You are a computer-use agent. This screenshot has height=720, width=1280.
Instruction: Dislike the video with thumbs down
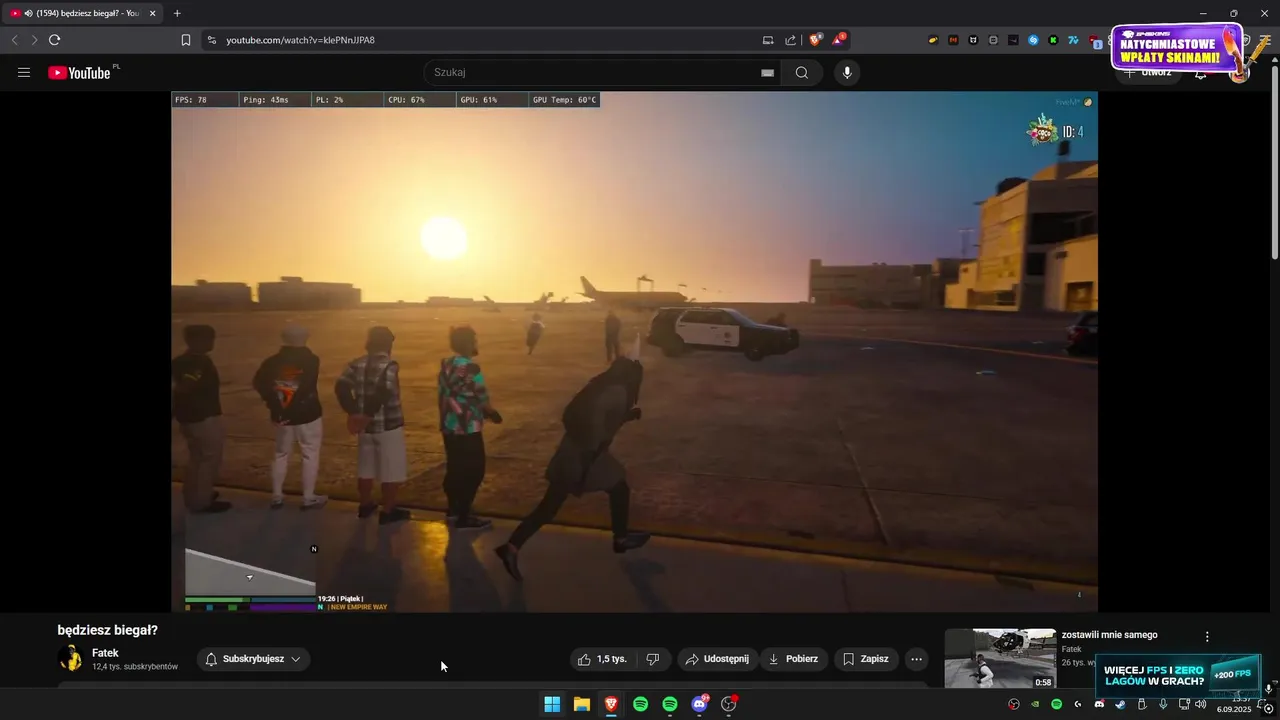pyautogui.click(x=653, y=659)
